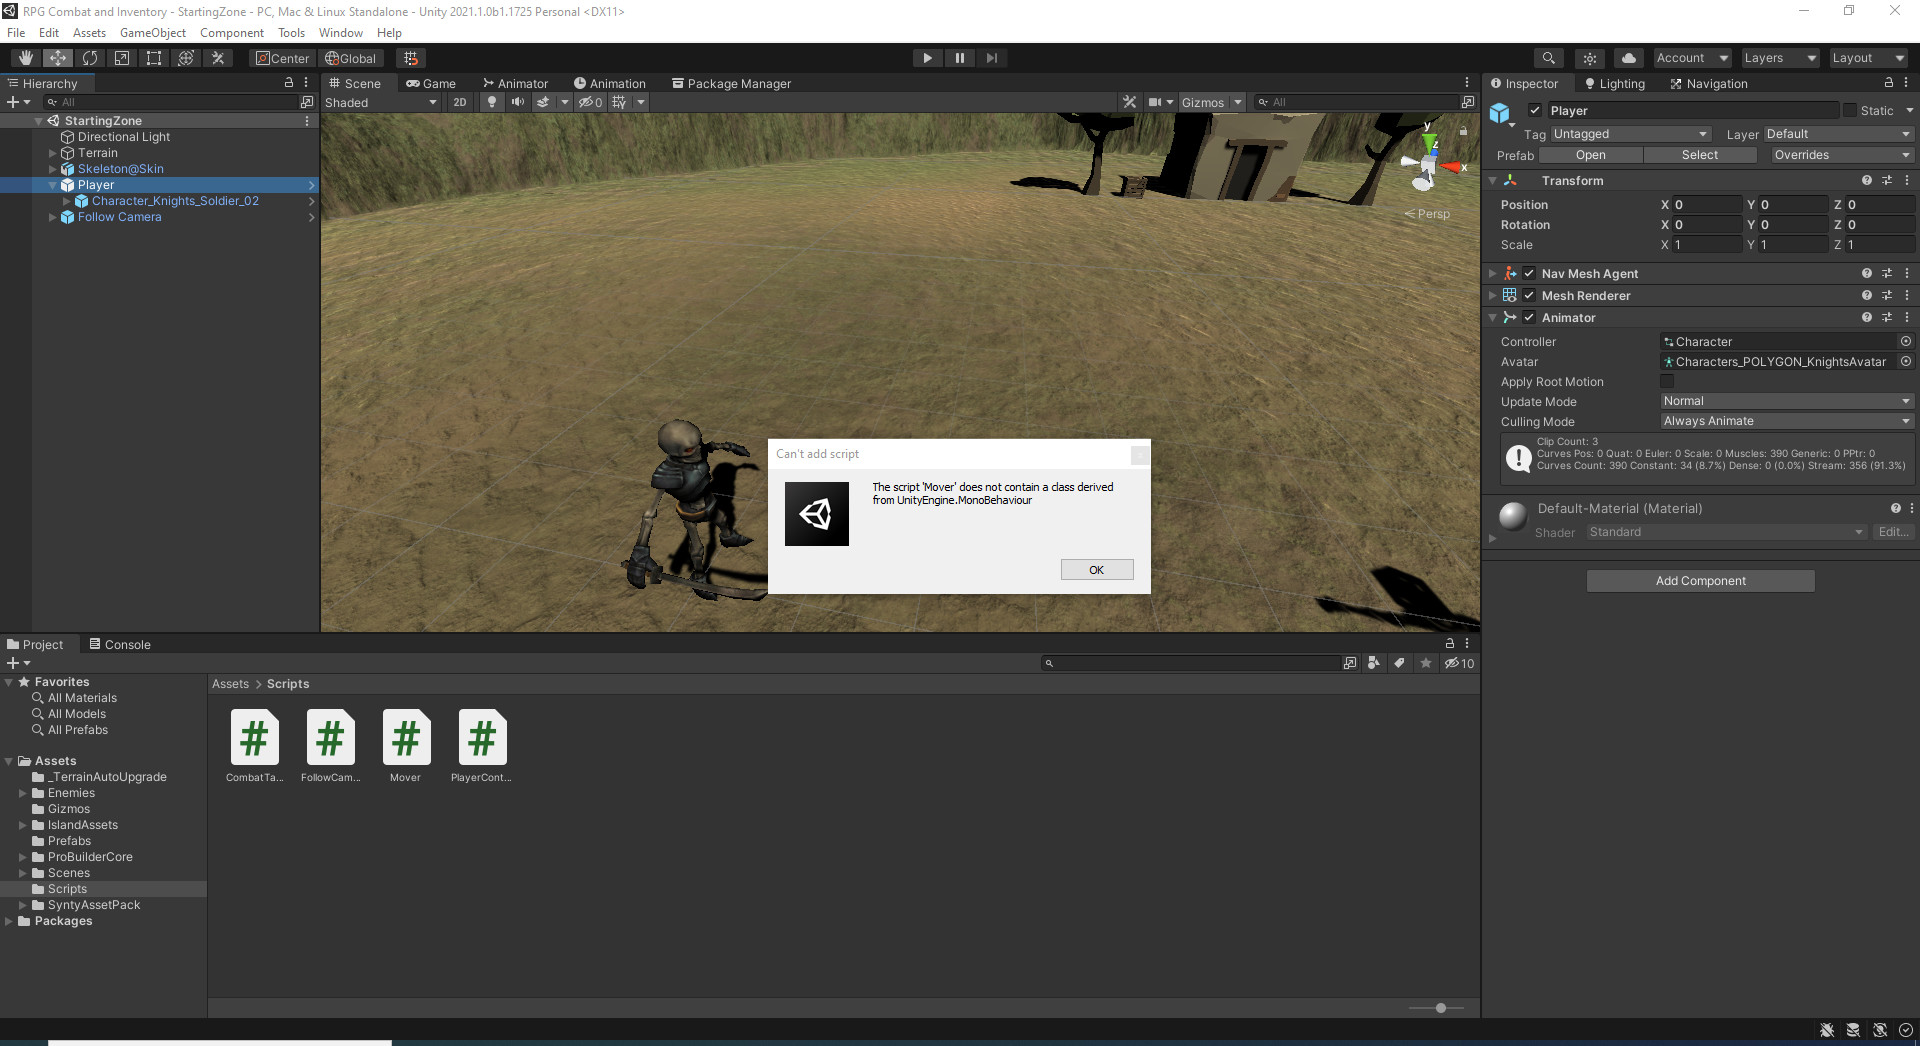
Task: Adjust the project icon size slider
Action: click(x=1440, y=1008)
